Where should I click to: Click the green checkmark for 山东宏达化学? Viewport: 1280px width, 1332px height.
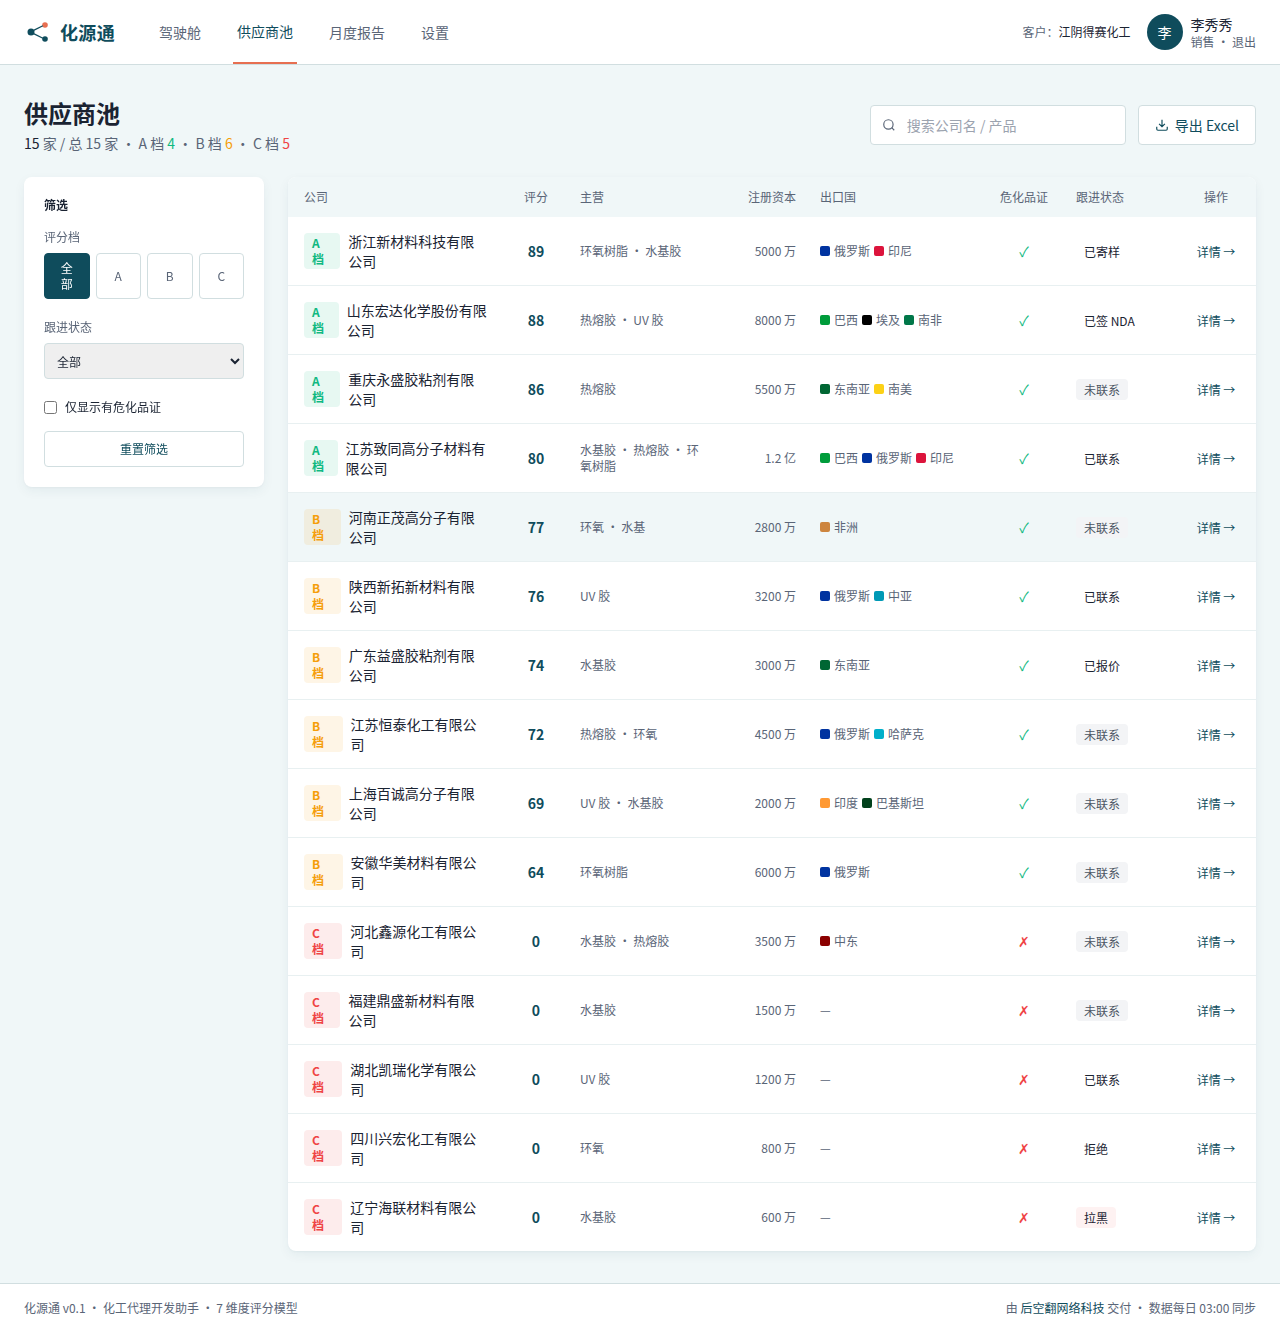1024,321
